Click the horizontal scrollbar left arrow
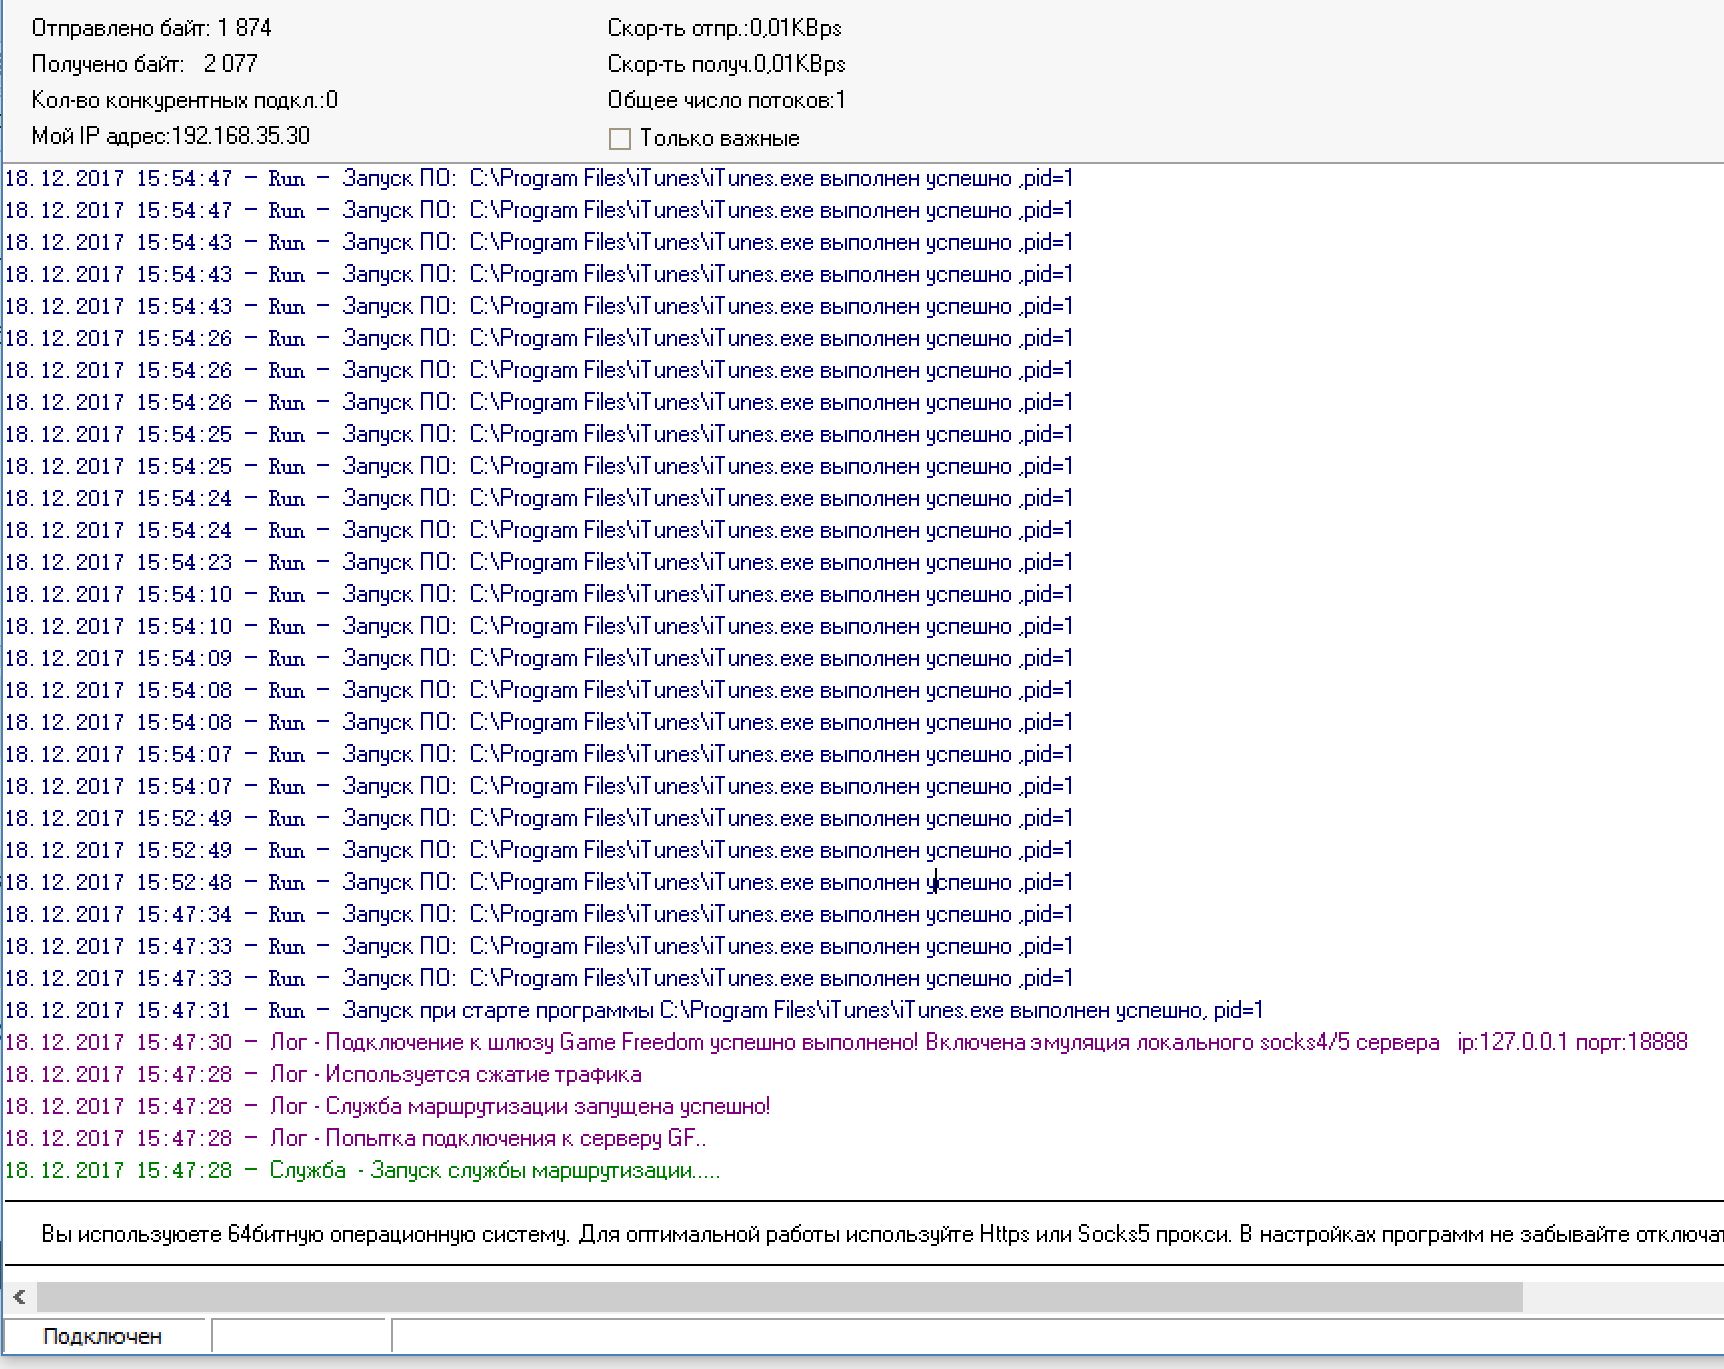 click(19, 1298)
